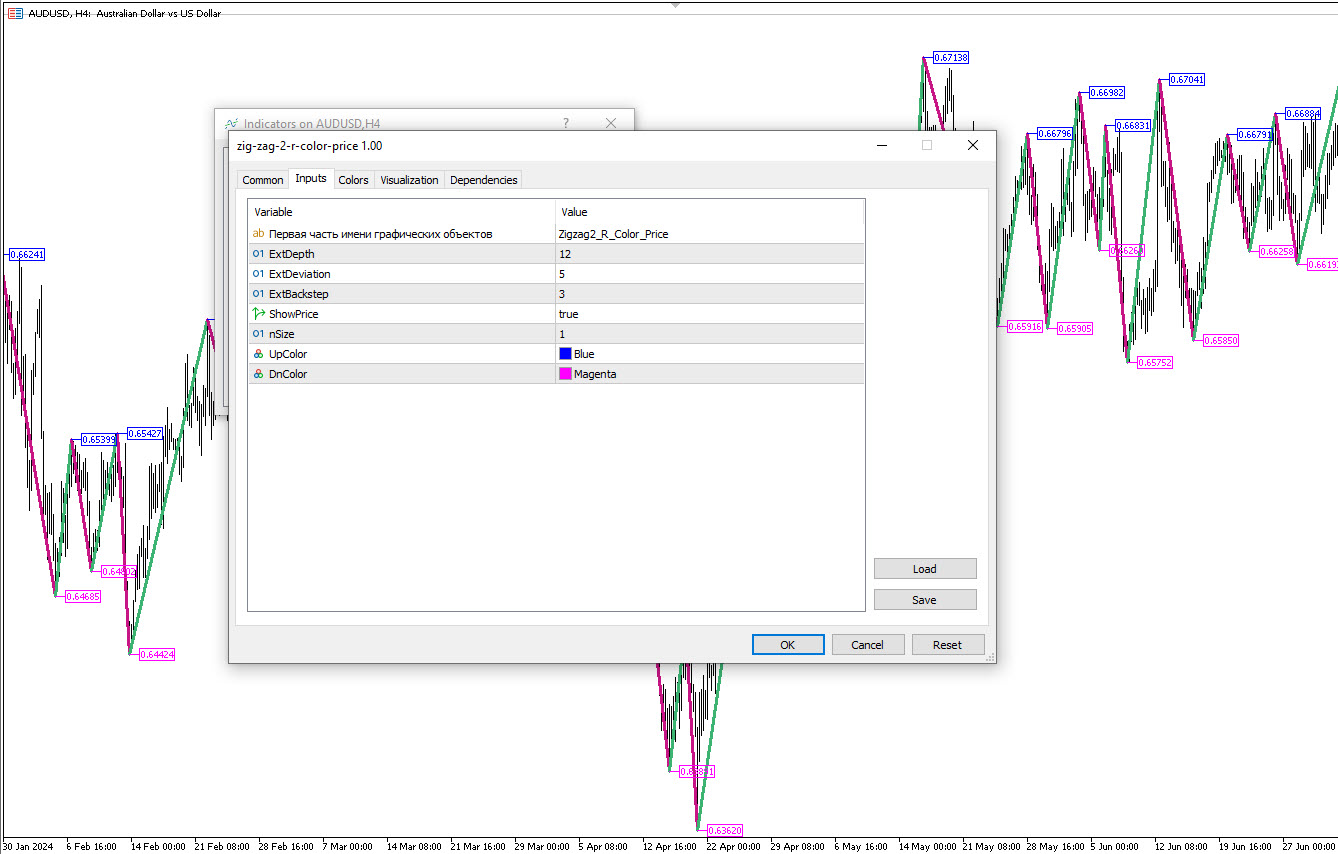Click the ShowPrice variable name

293,314
